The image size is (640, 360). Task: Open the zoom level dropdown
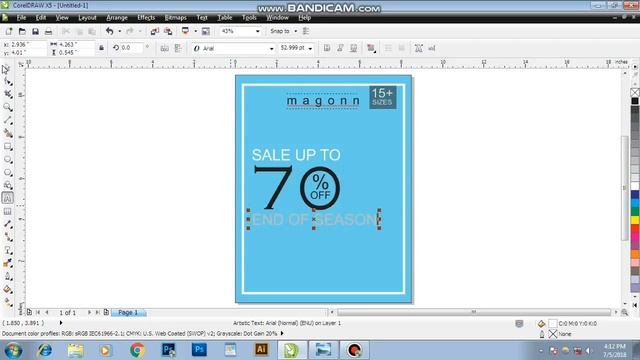(x=258, y=31)
